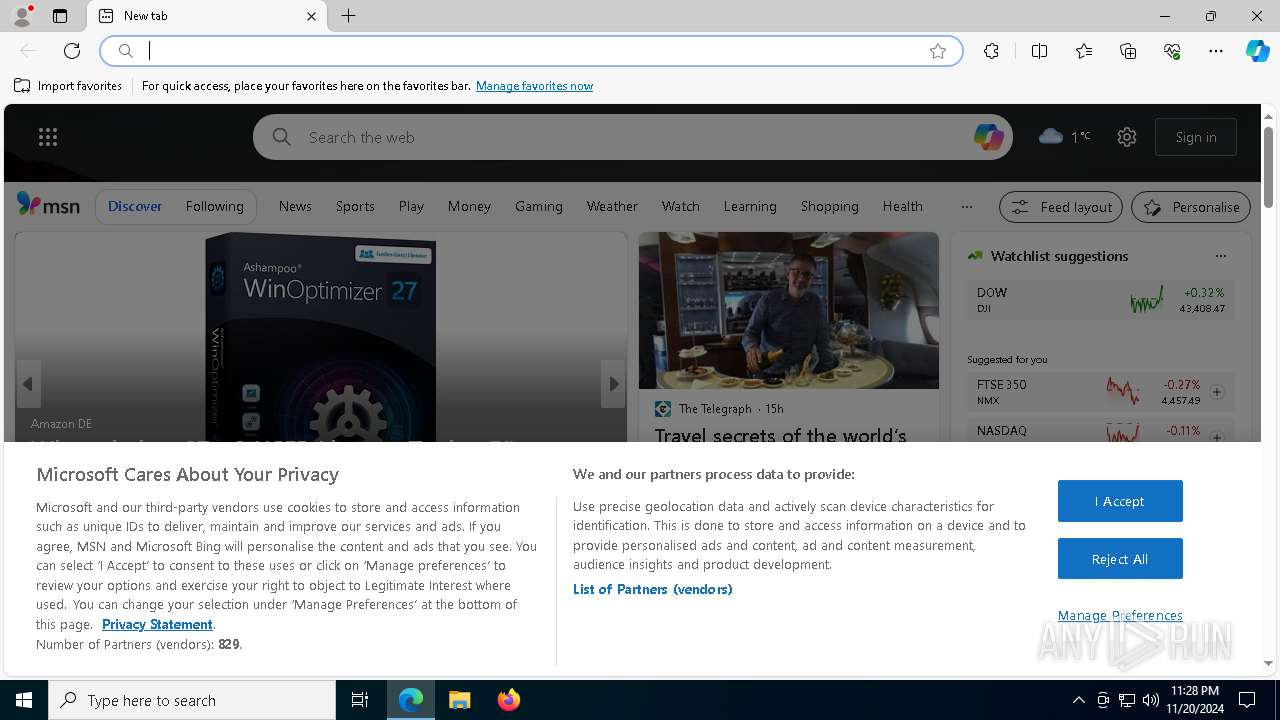Refresh the page
This screenshot has width=1280, height=720.
(72, 51)
